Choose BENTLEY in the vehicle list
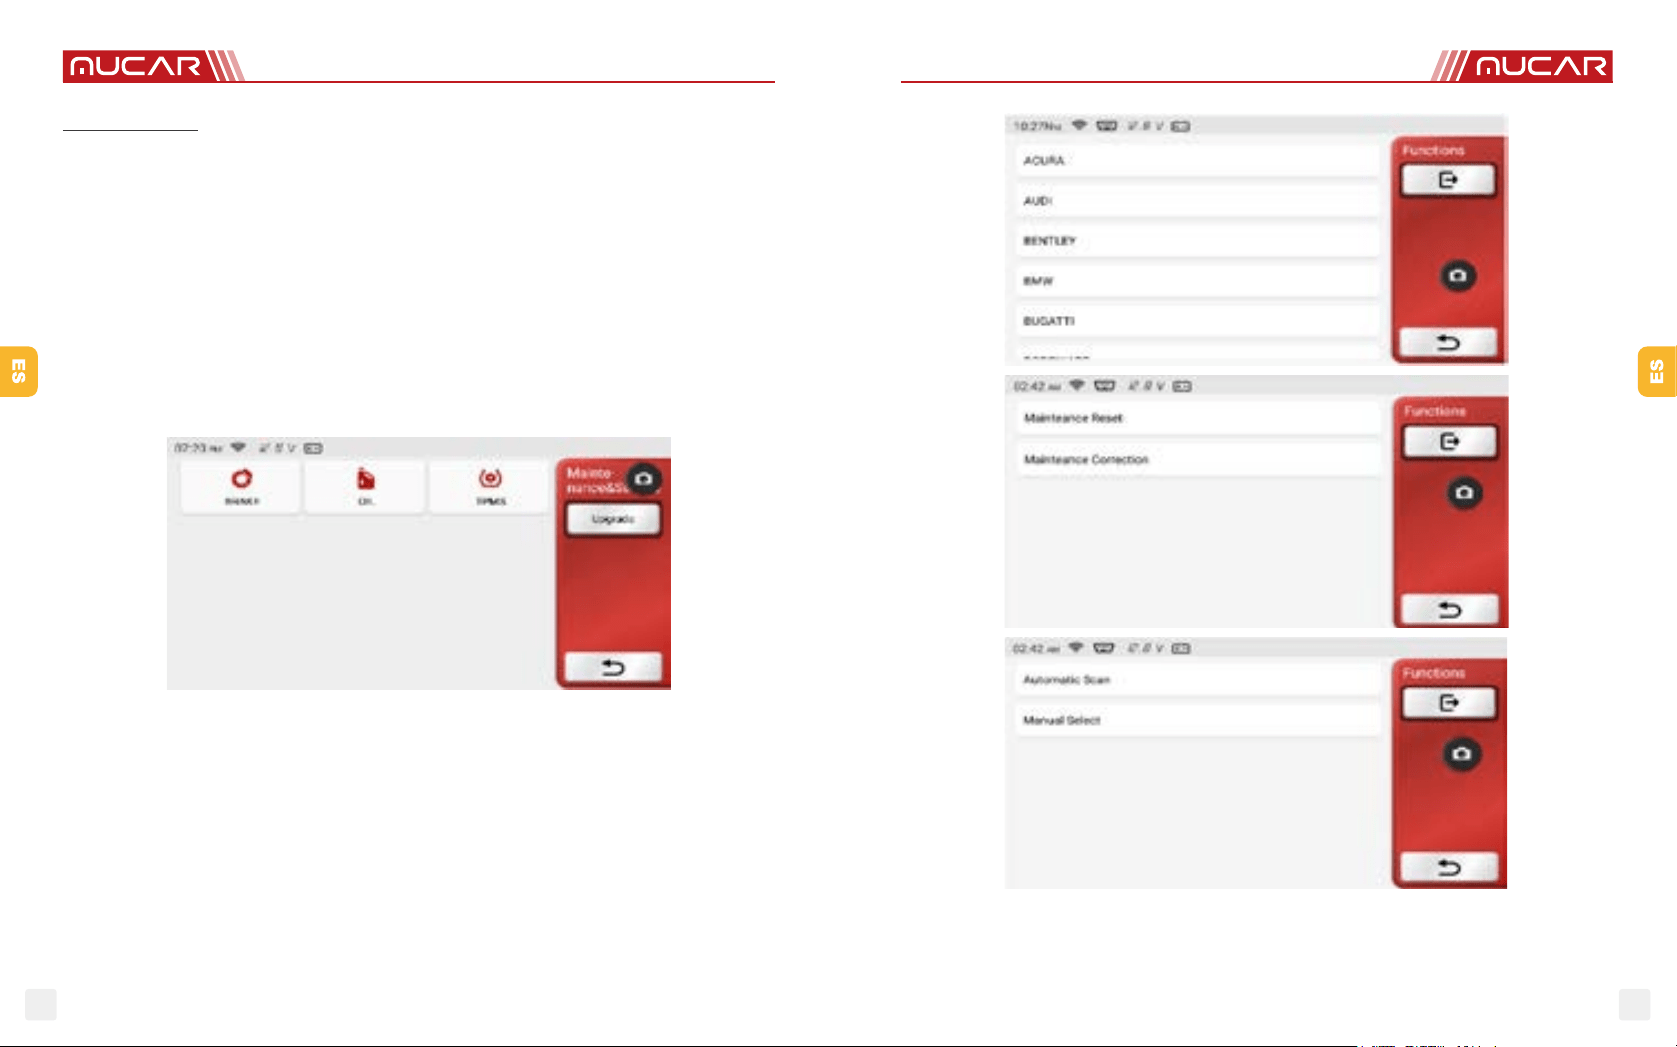The height and width of the screenshot is (1047, 1677). [1198, 241]
